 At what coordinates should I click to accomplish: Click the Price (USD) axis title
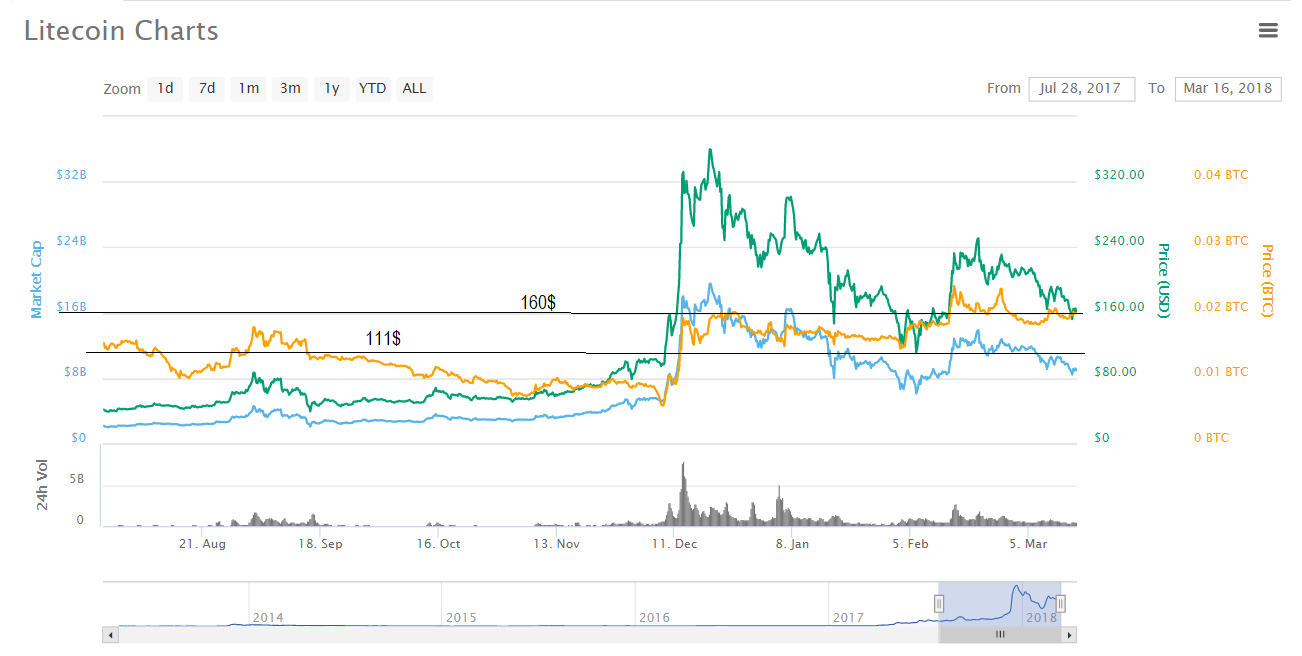[x=1163, y=281]
